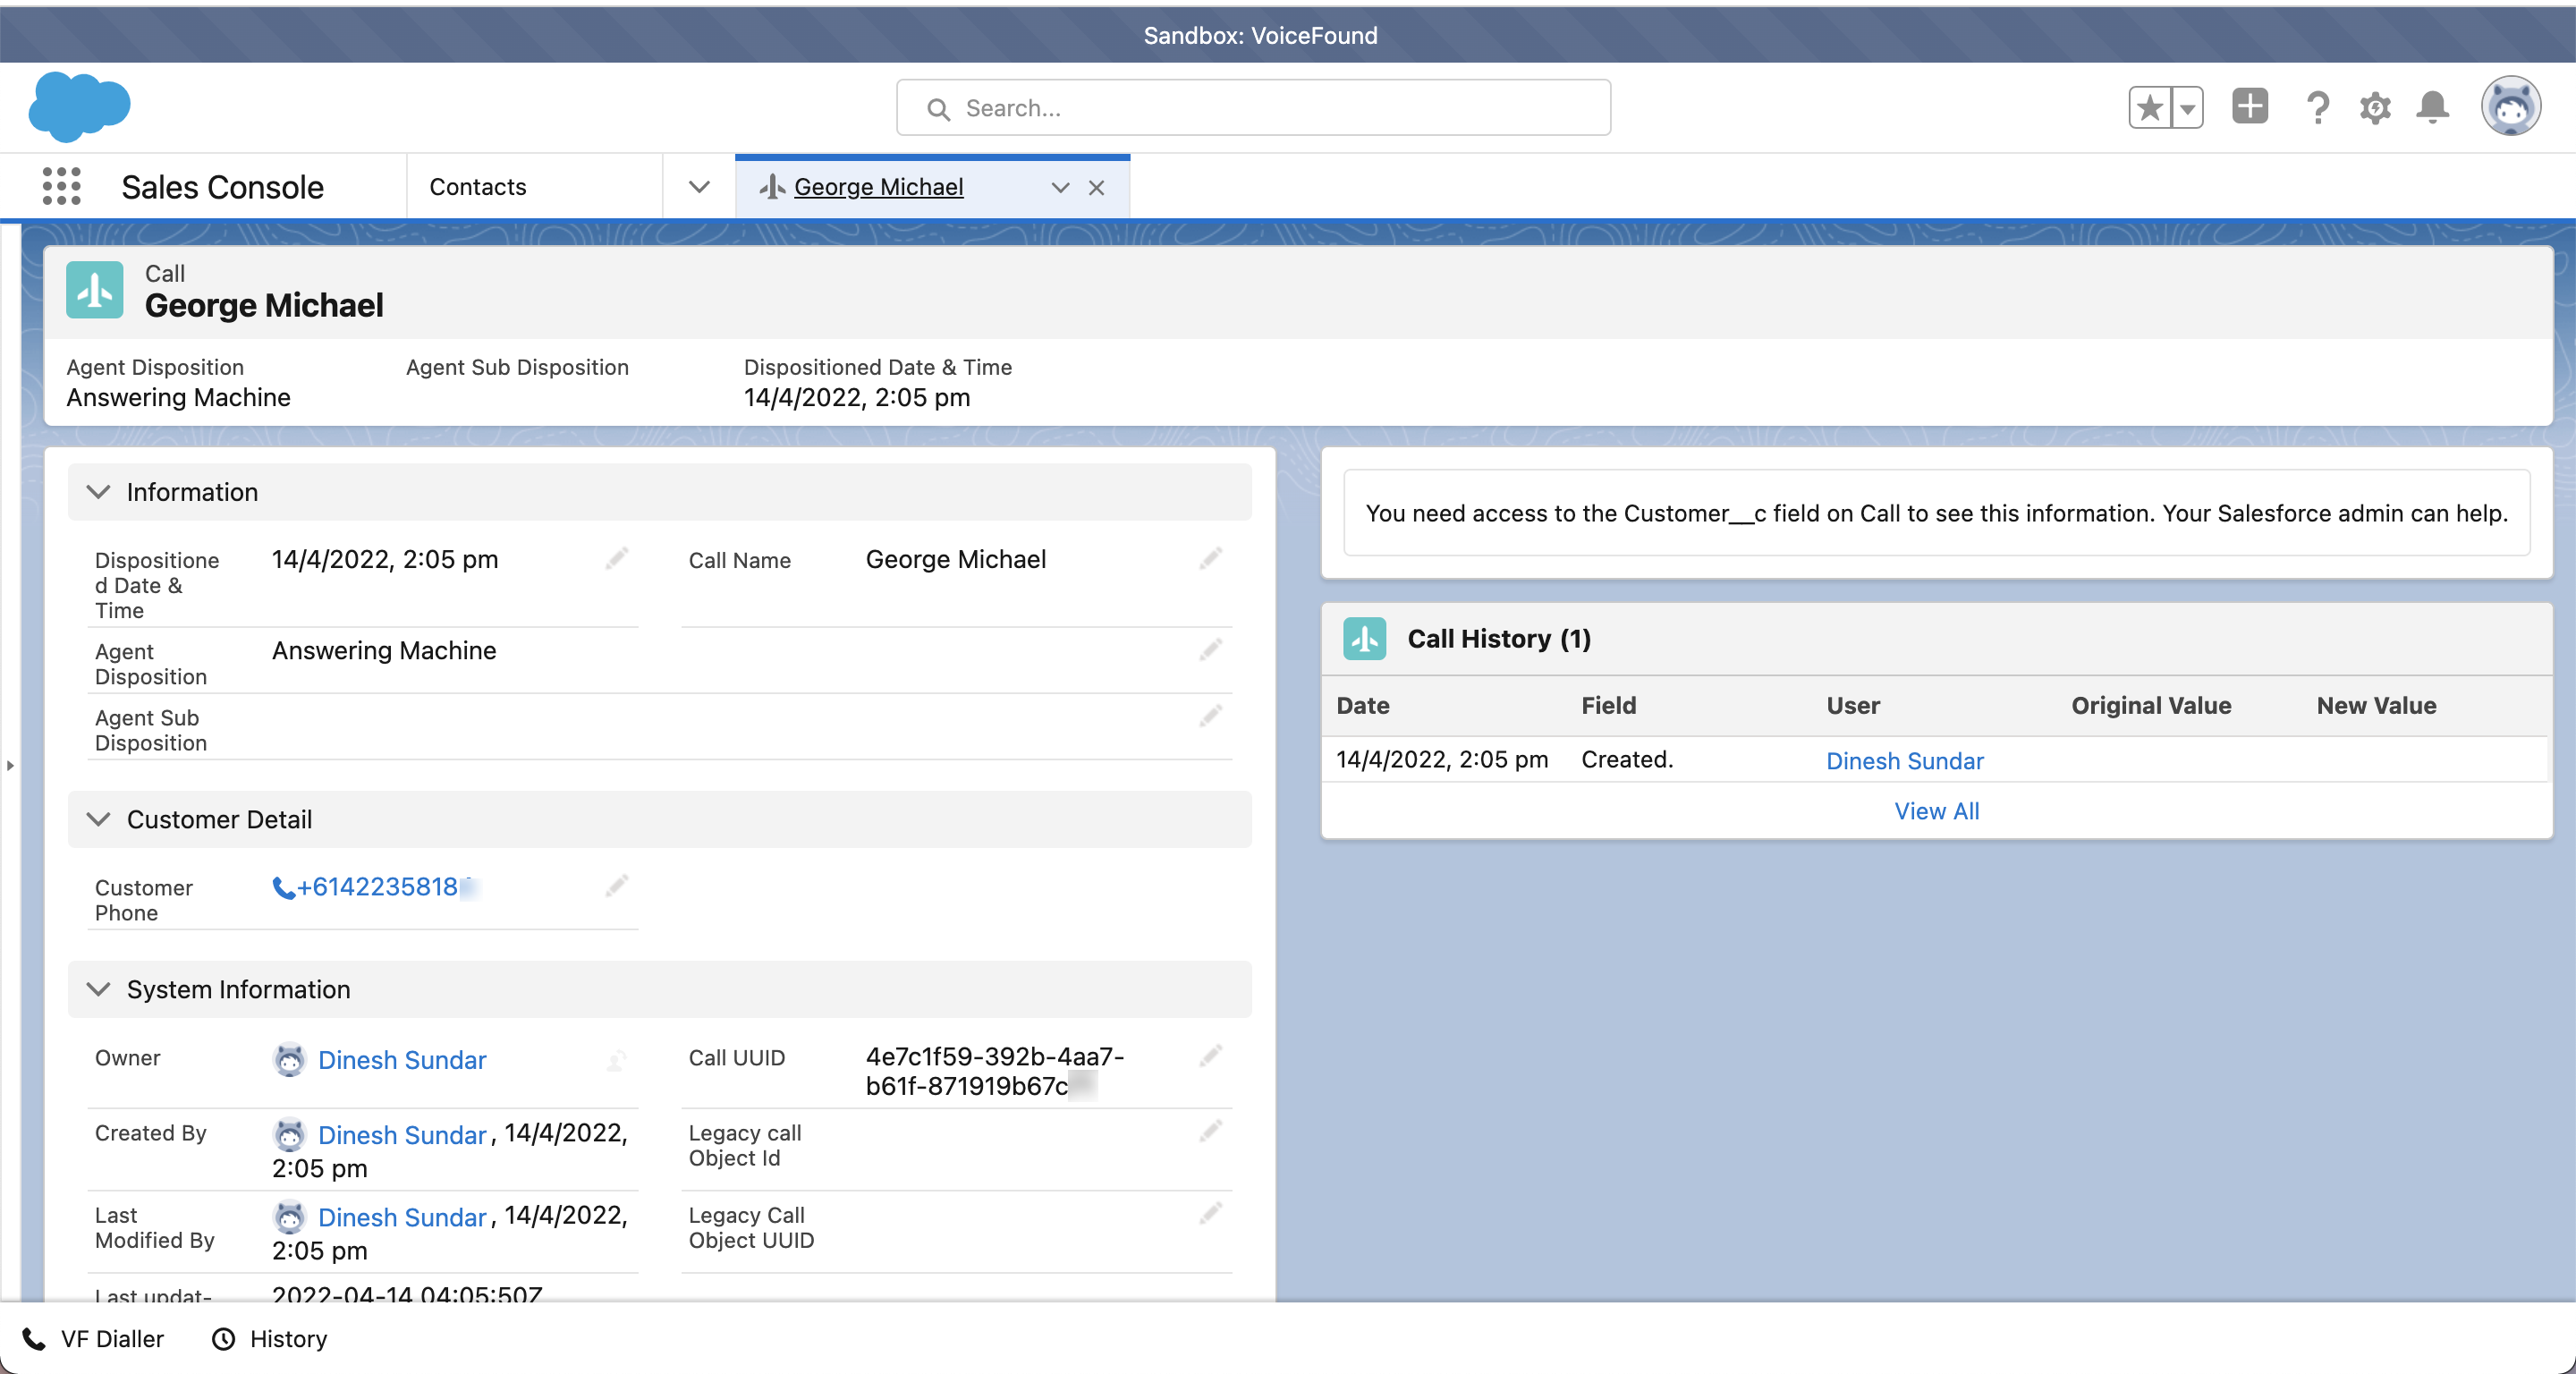This screenshot has width=2576, height=1374.
Task: Open Dinesh Sundar in Last Modified By
Action: coord(402,1217)
